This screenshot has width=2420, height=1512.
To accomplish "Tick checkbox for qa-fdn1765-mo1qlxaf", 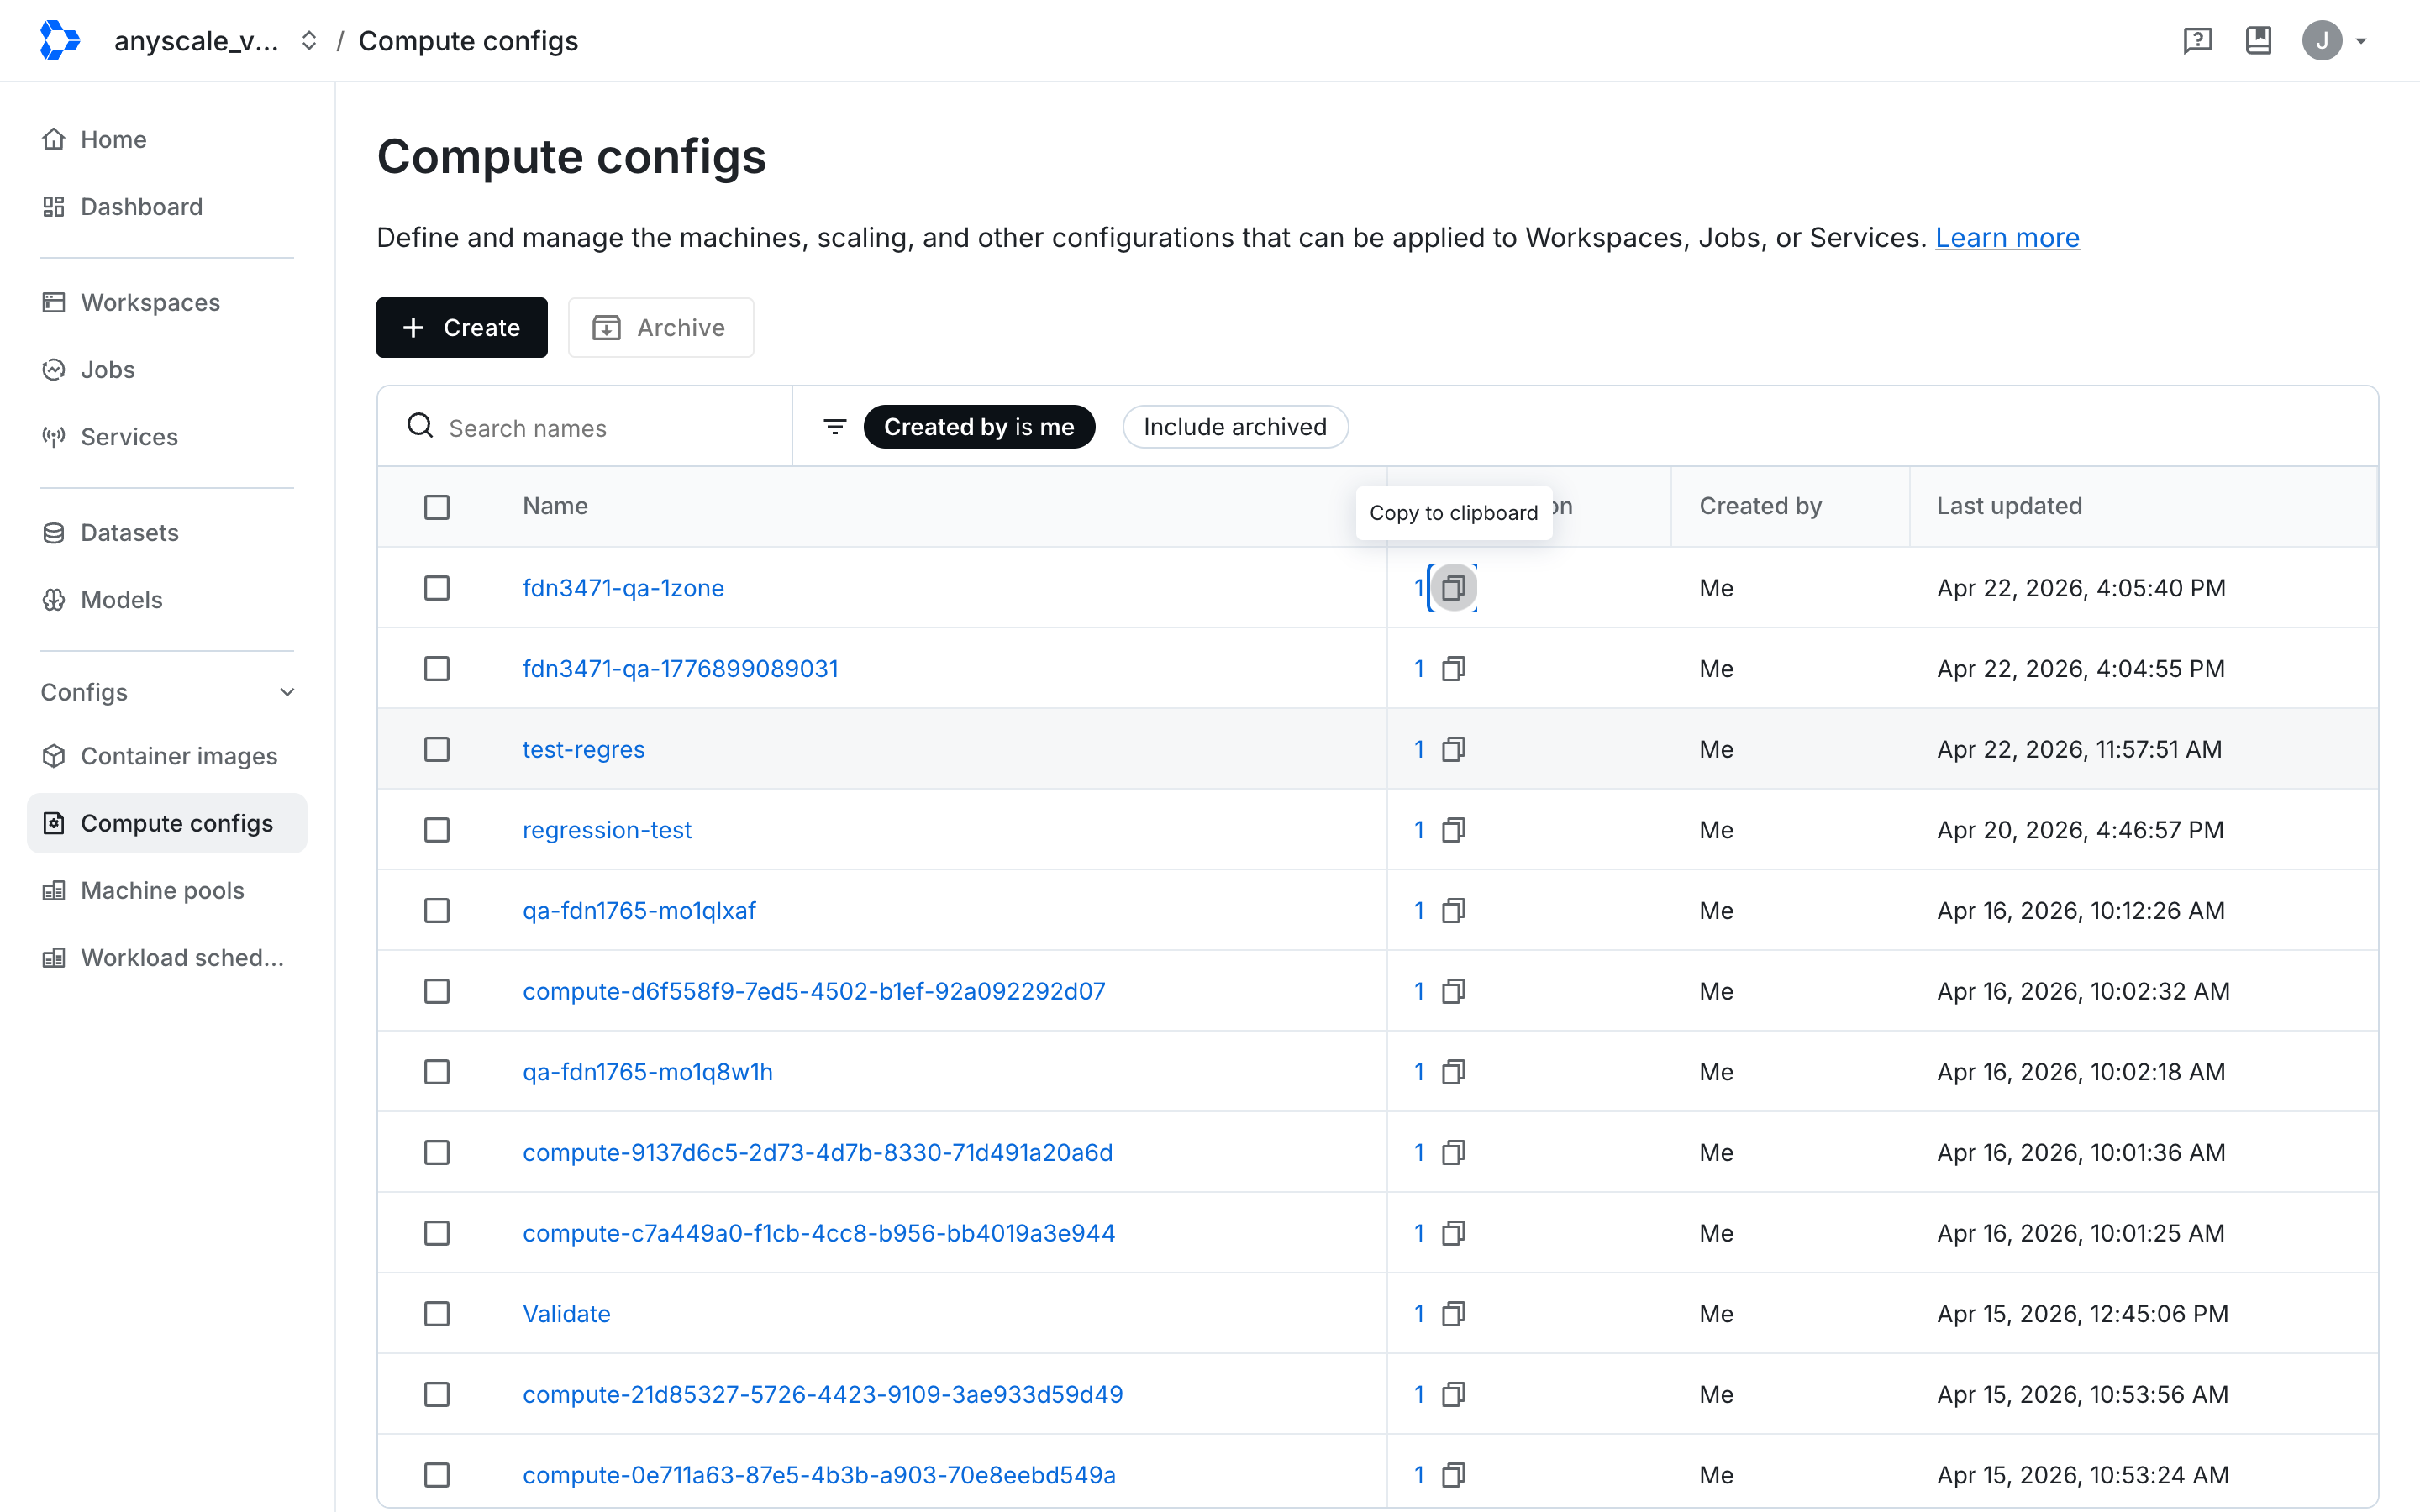I will point(437,911).
